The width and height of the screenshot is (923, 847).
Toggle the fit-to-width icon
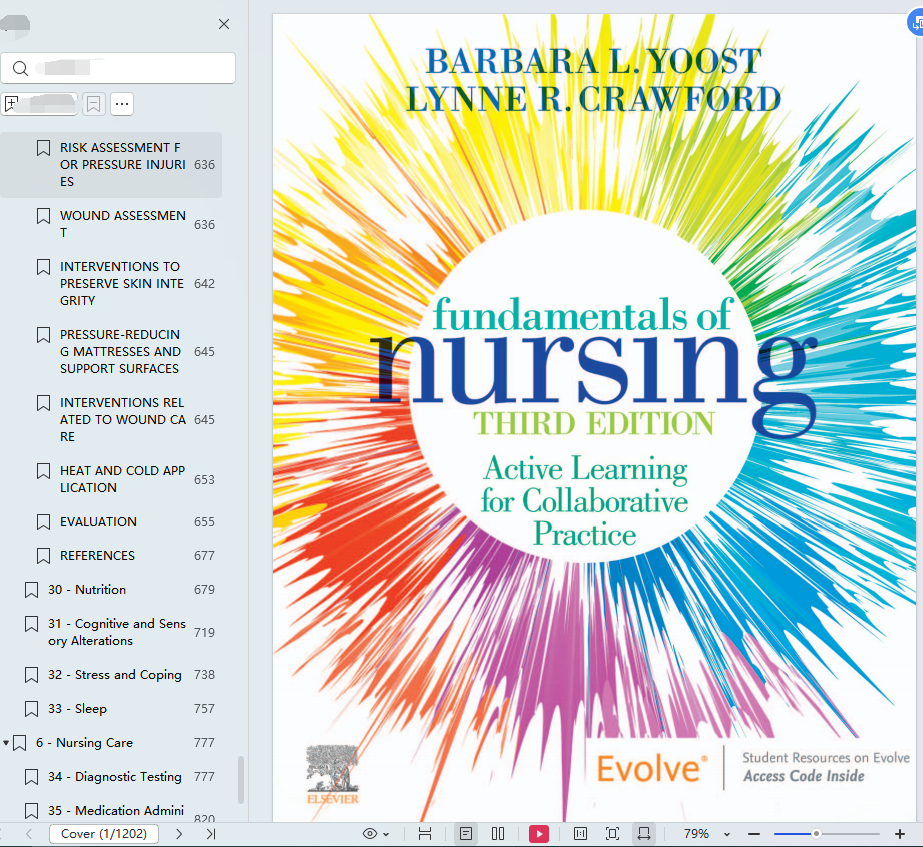pos(644,834)
